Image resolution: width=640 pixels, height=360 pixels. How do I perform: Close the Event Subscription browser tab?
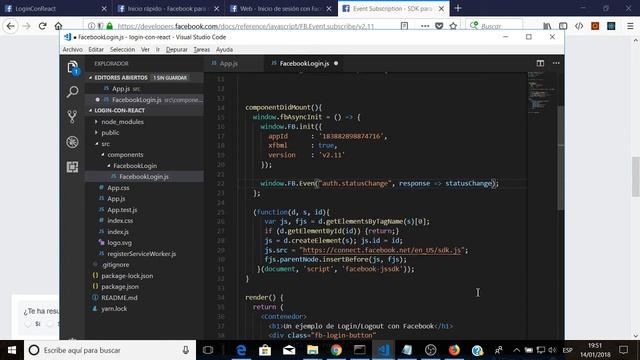[441, 8]
